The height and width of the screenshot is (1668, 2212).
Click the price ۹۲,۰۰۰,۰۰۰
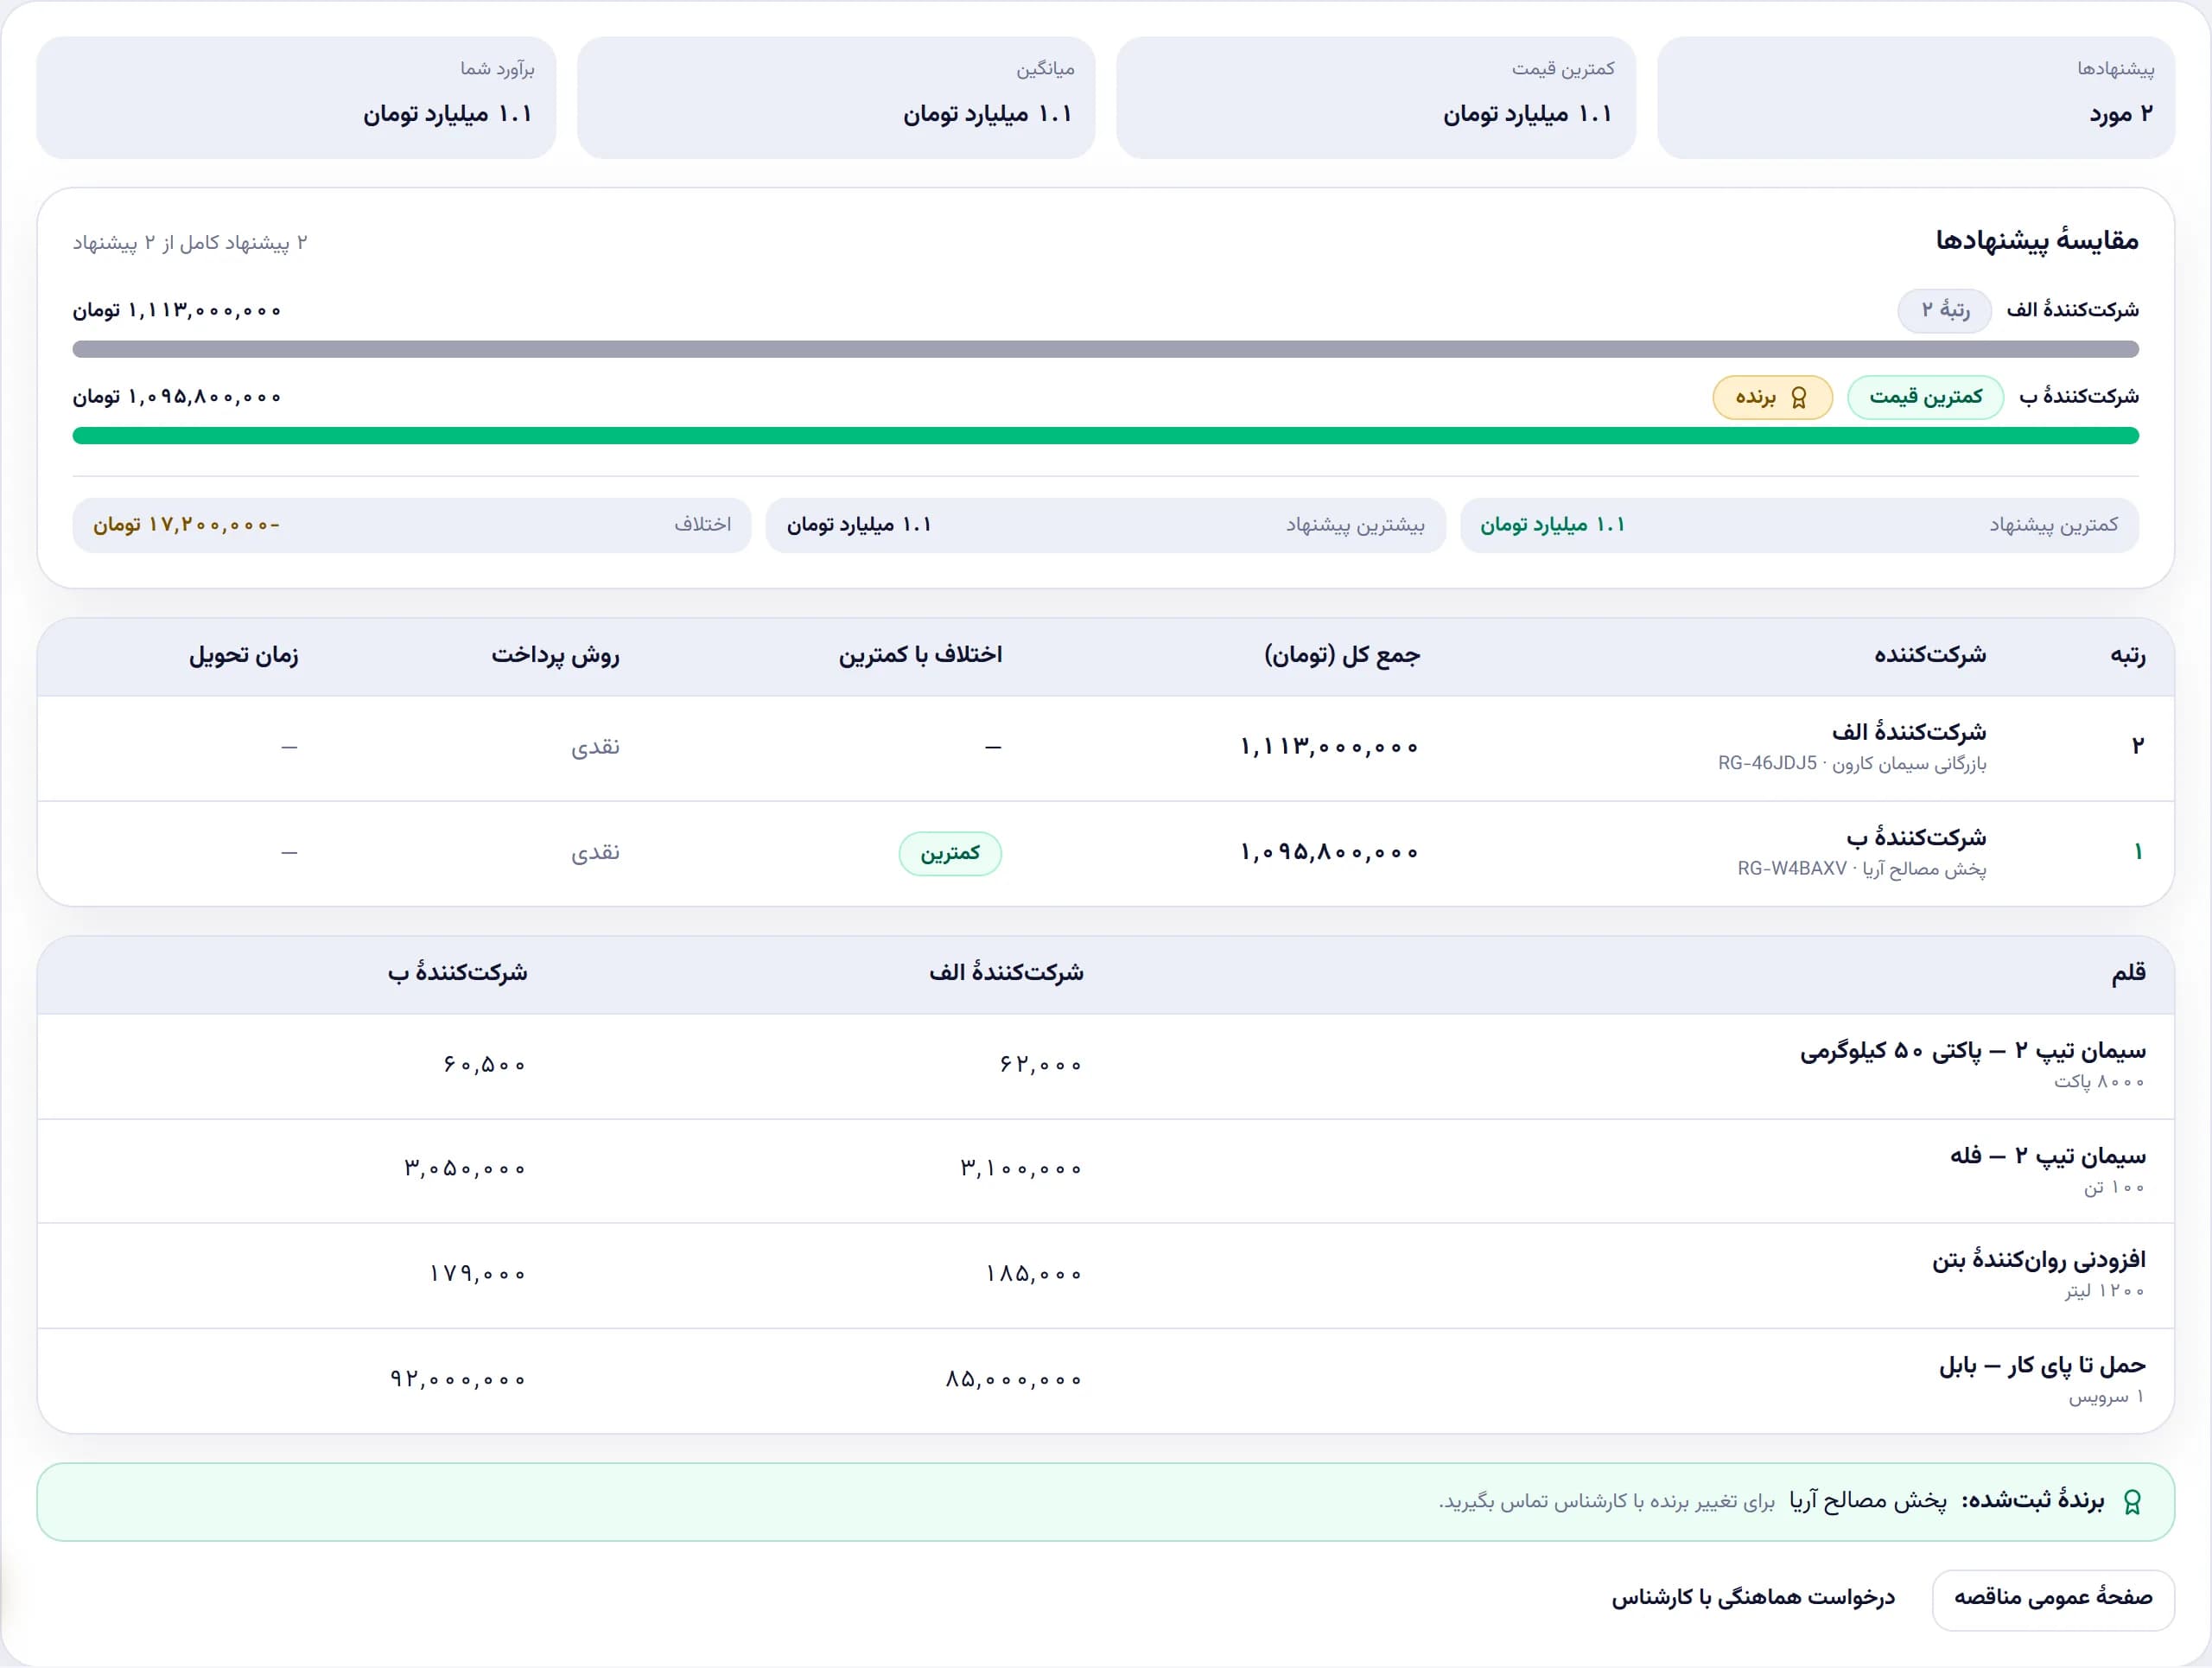coord(458,1380)
